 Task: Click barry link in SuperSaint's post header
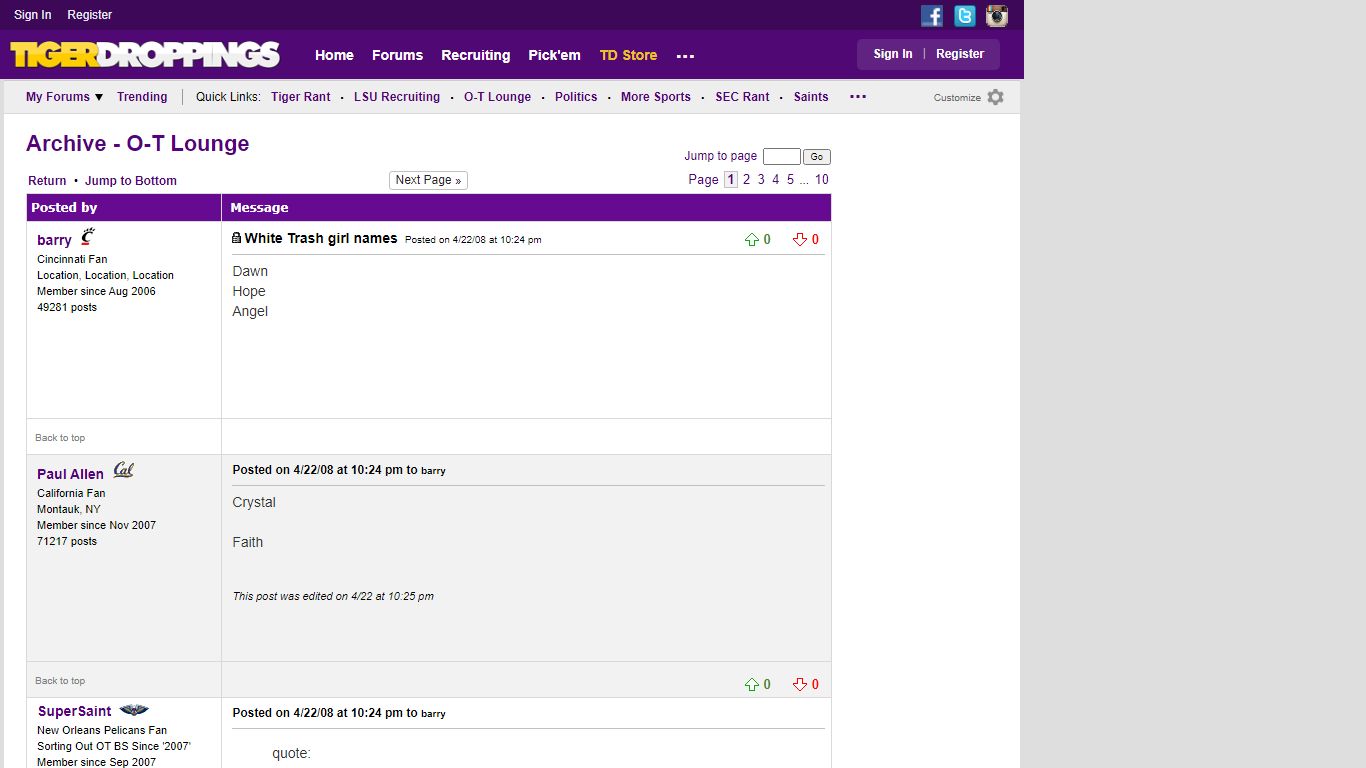(x=433, y=714)
